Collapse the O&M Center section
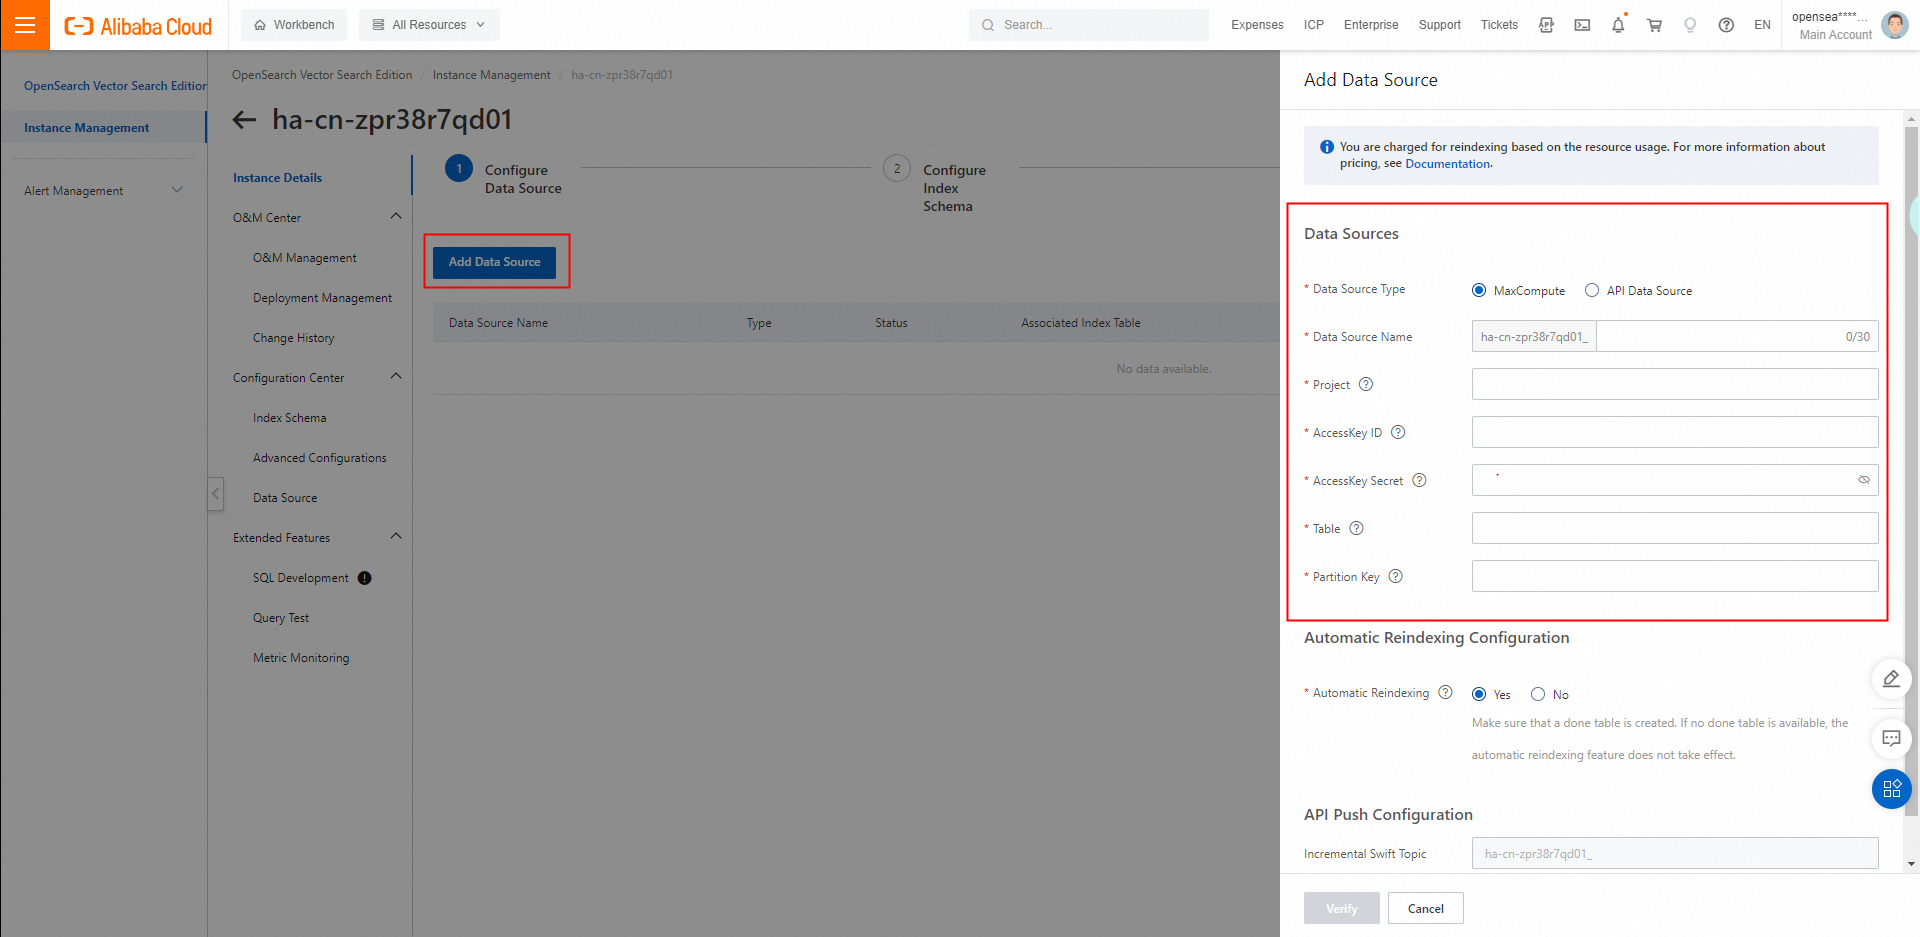 coord(396,217)
